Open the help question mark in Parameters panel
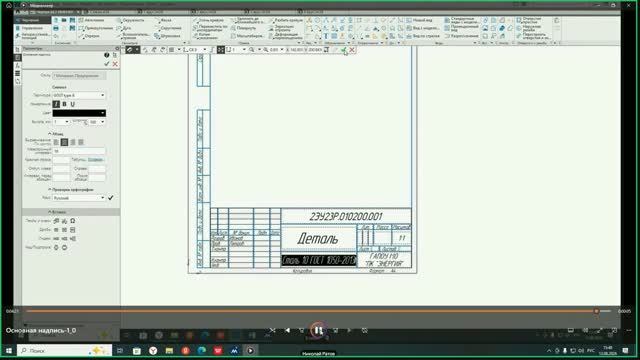640x360 pixels. [107, 55]
